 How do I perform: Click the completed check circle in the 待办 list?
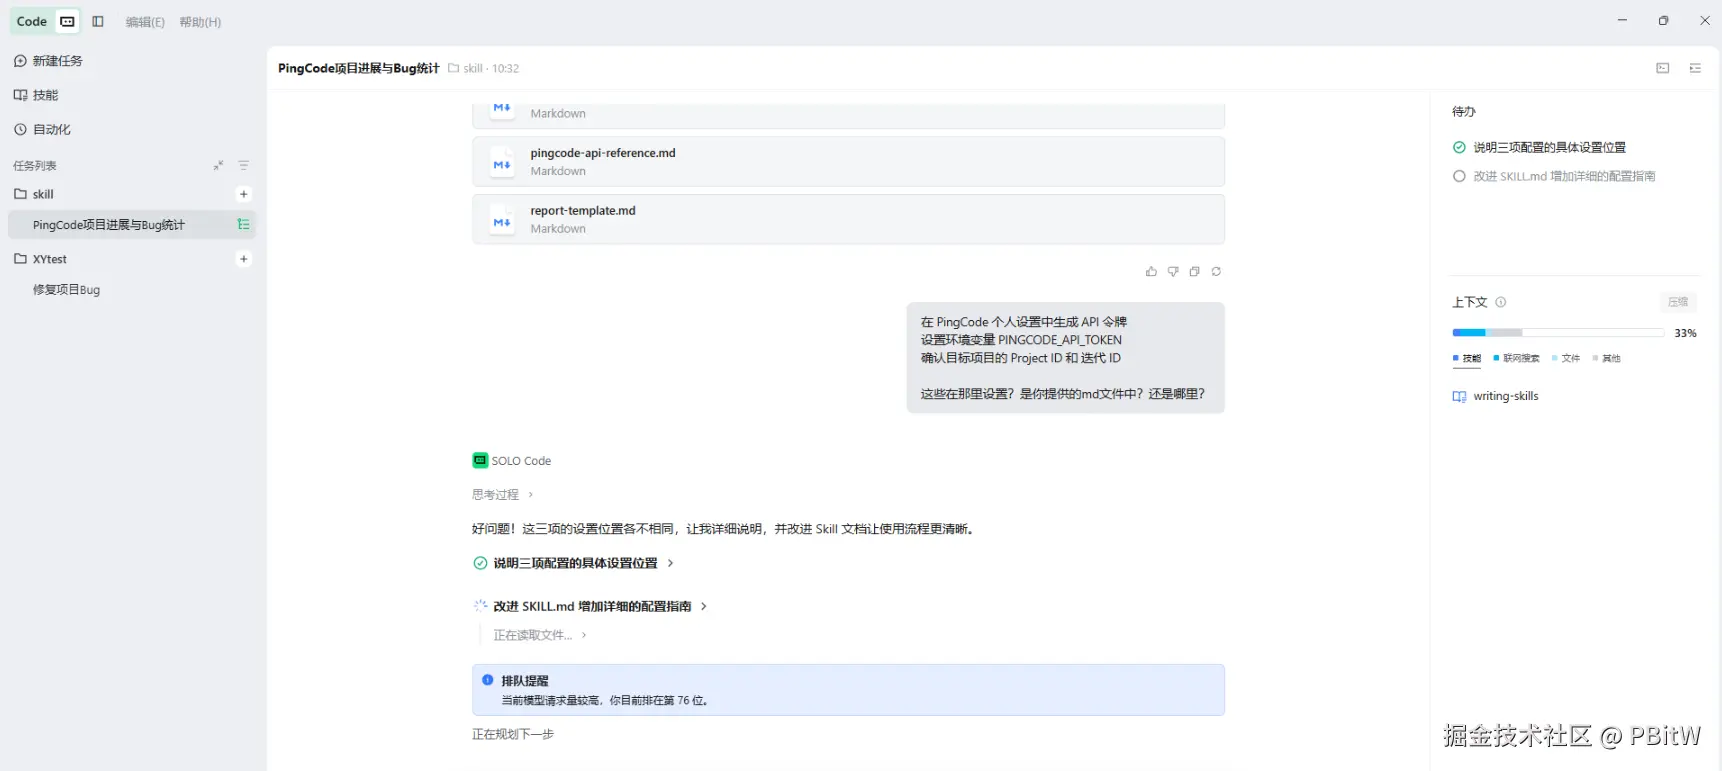click(x=1459, y=147)
